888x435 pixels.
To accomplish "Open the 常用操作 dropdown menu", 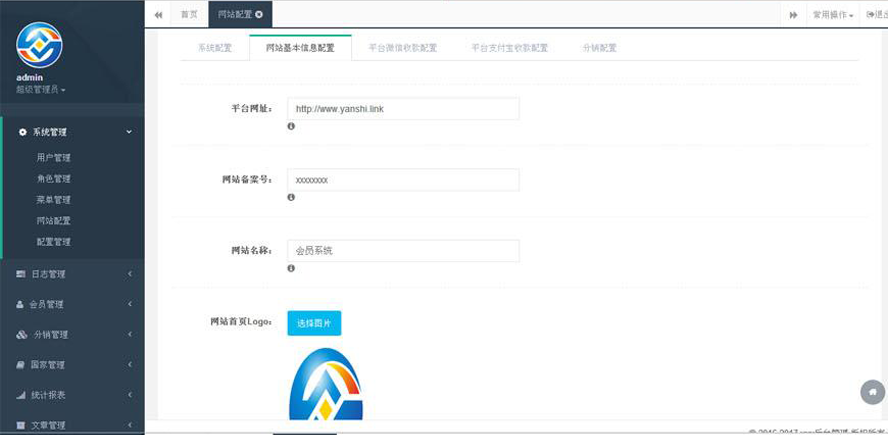I will click(x=833, y=15).
